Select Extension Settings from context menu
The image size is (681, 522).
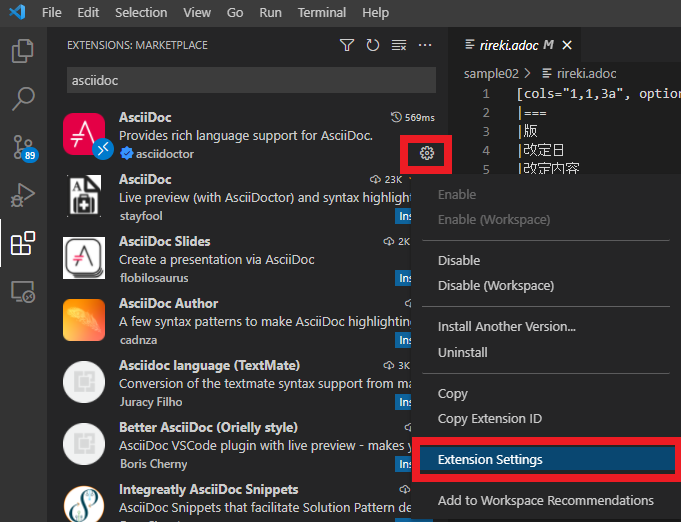pyautogui.click(x=490, y=460)
